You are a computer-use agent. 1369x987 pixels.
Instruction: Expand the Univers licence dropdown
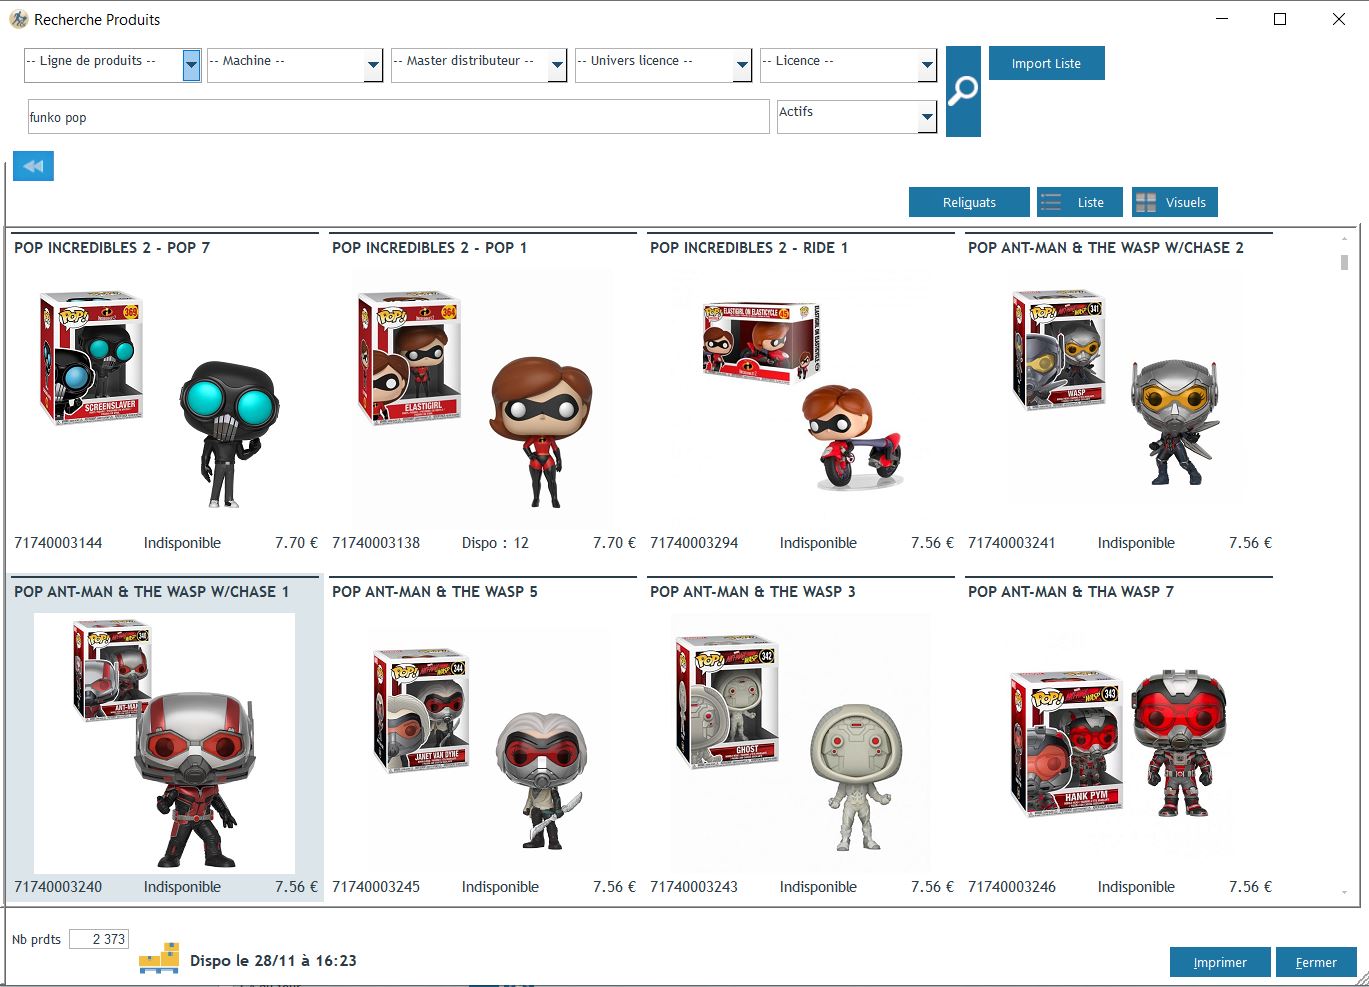pyautogui.click(x=742, y=66)
